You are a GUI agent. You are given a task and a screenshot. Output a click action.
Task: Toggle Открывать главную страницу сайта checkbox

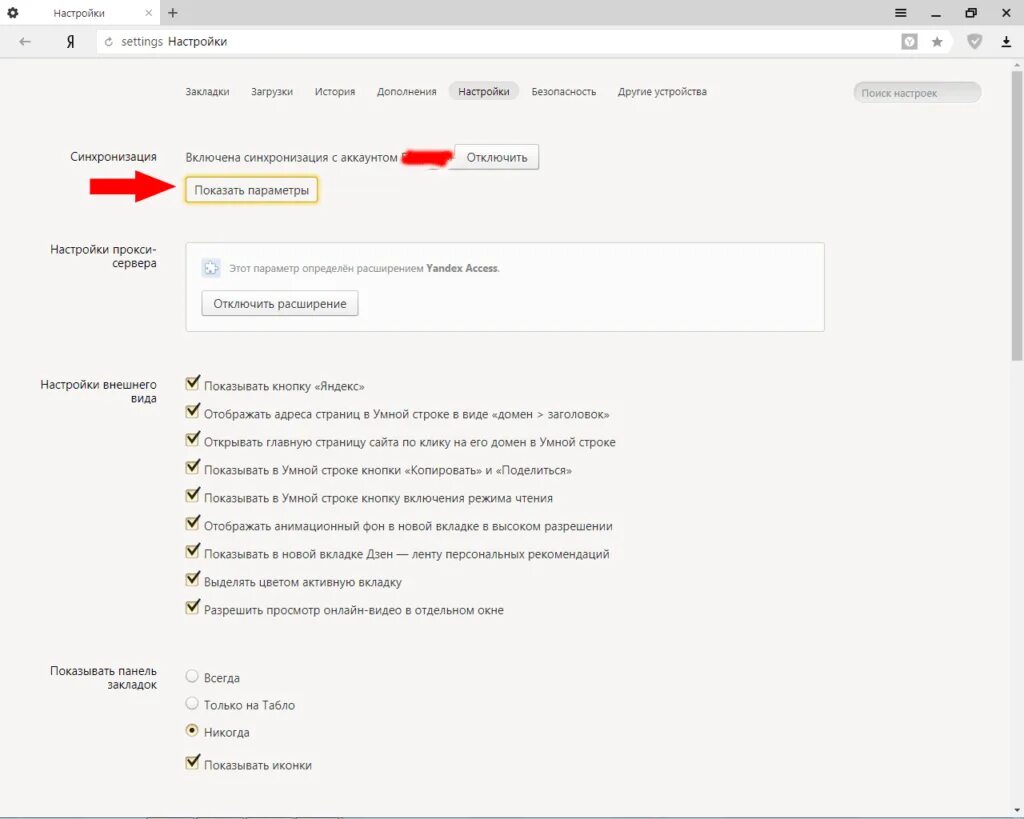click(192, 440)
